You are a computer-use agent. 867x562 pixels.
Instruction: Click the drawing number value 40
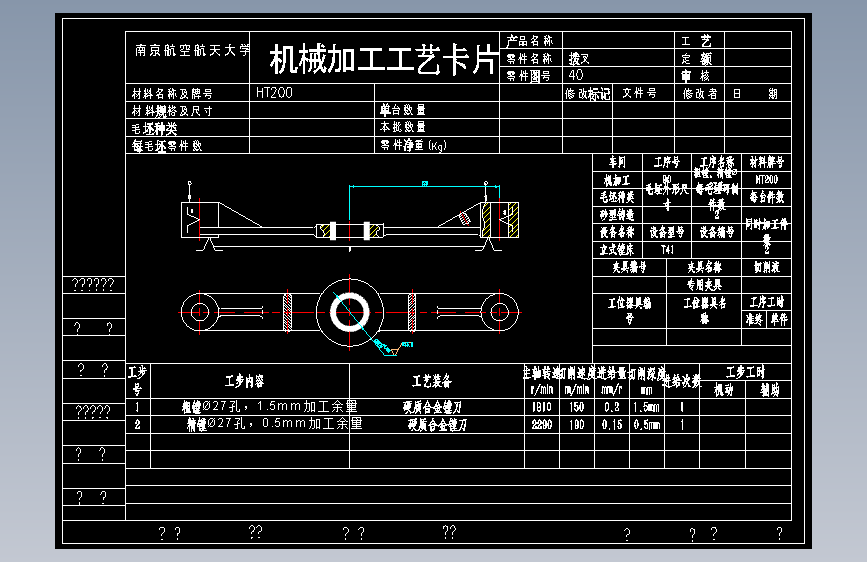click(x=576, y=75)
